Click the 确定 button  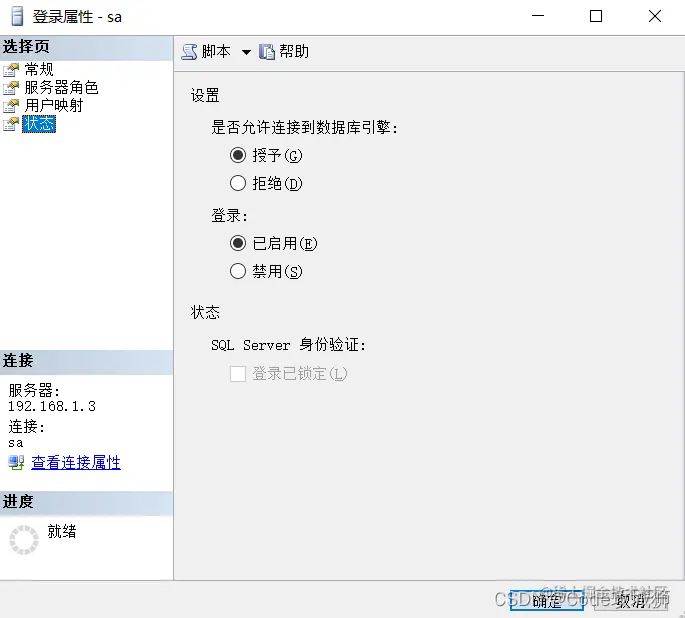point(547,601)
